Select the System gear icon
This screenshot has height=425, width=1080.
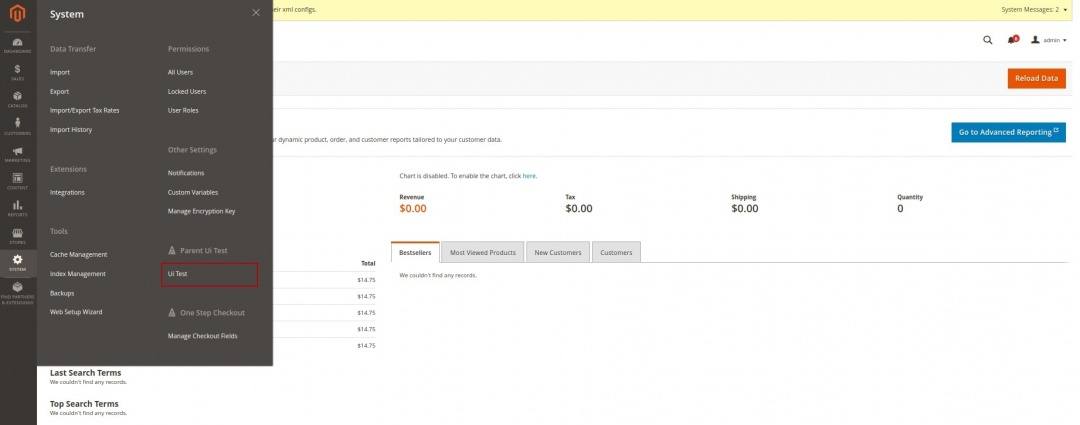[x=17, y=263]
